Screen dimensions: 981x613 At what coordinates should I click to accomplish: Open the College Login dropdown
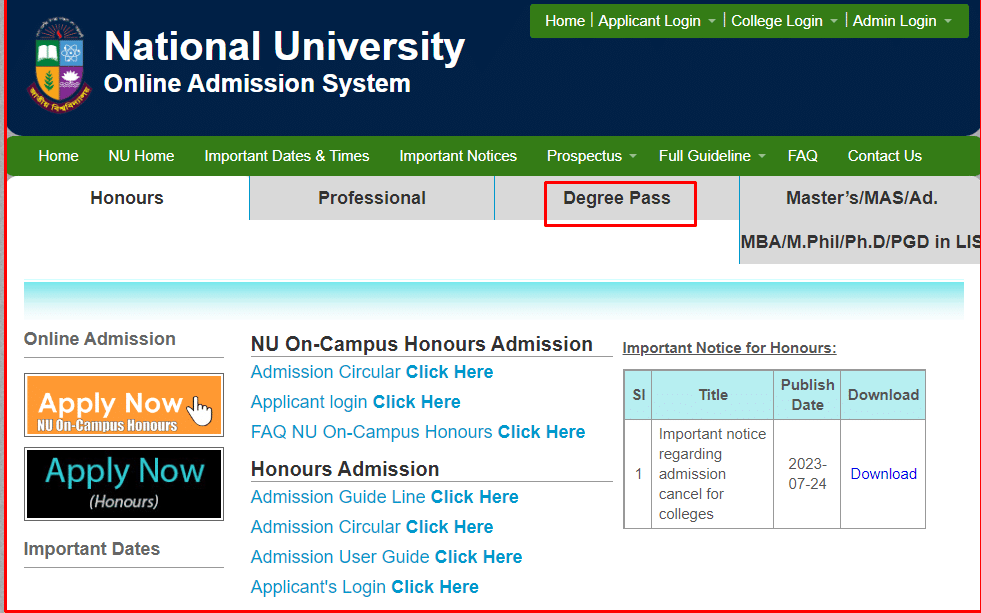[779, 20]
